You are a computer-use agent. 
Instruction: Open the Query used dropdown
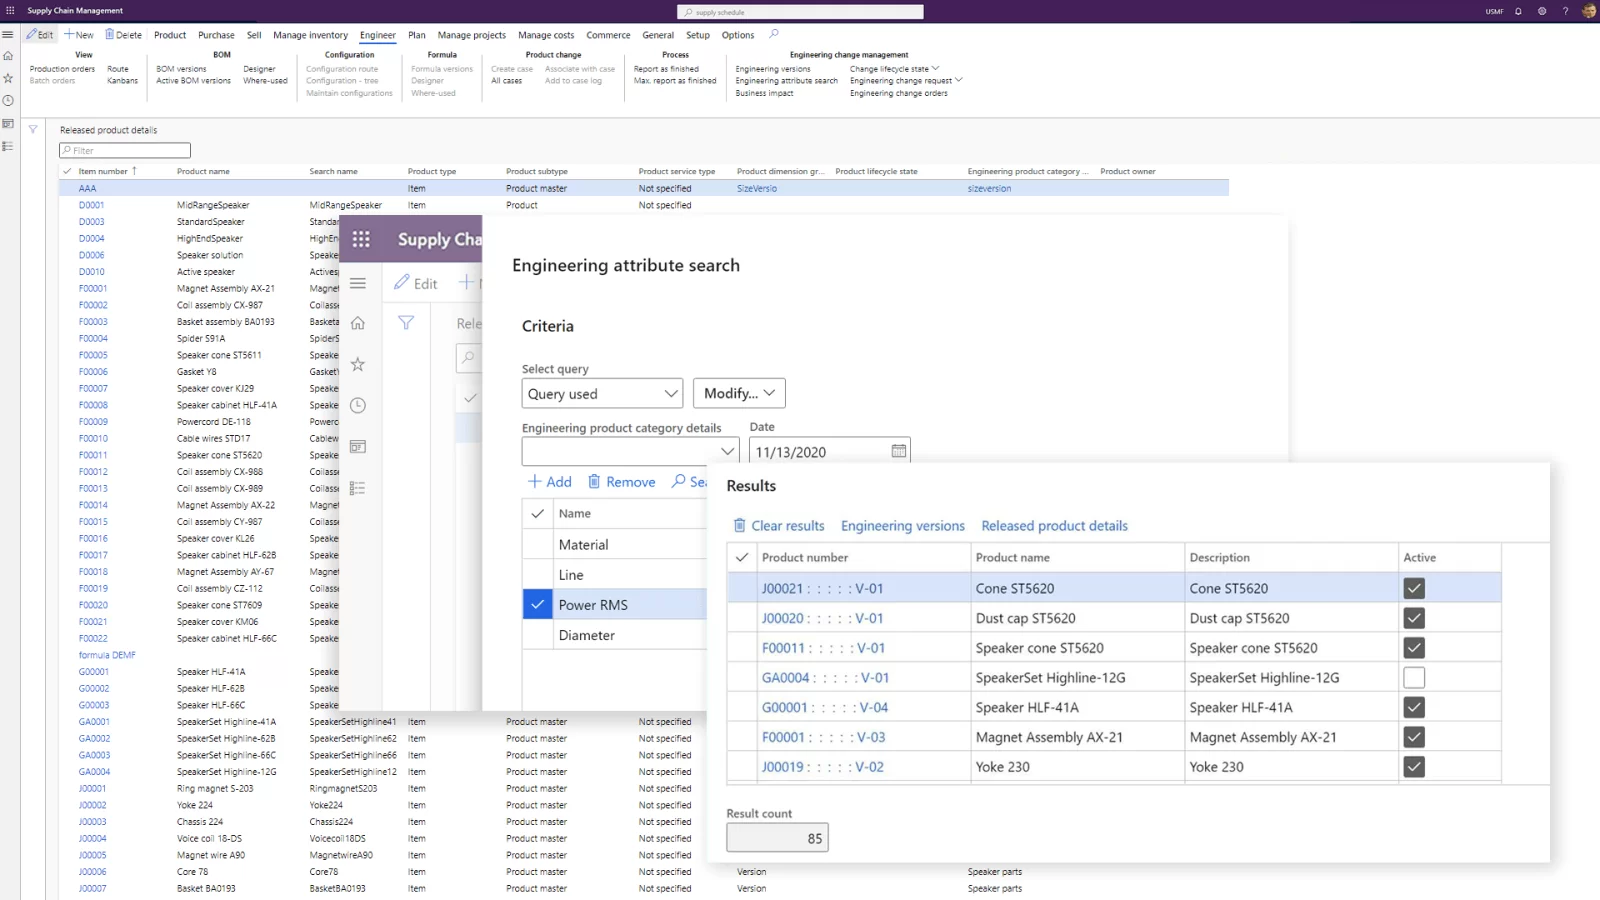click(x=602, y=394)
